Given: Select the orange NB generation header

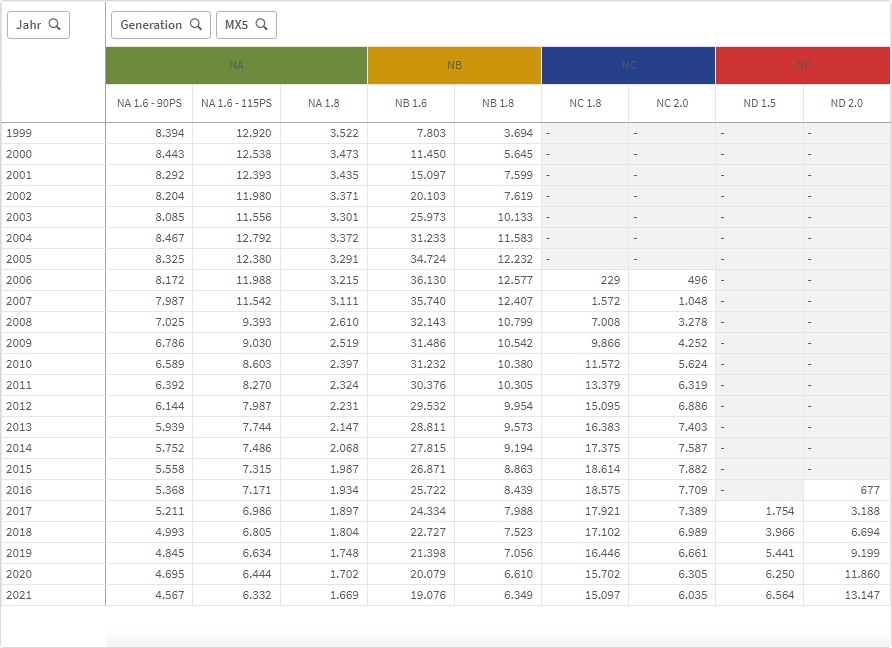Looking at the screenshot, I should [454, 65].
